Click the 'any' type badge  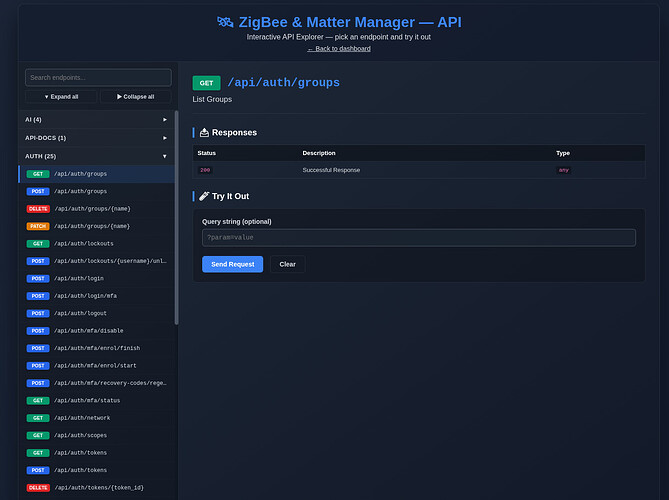tap(564, 170)
